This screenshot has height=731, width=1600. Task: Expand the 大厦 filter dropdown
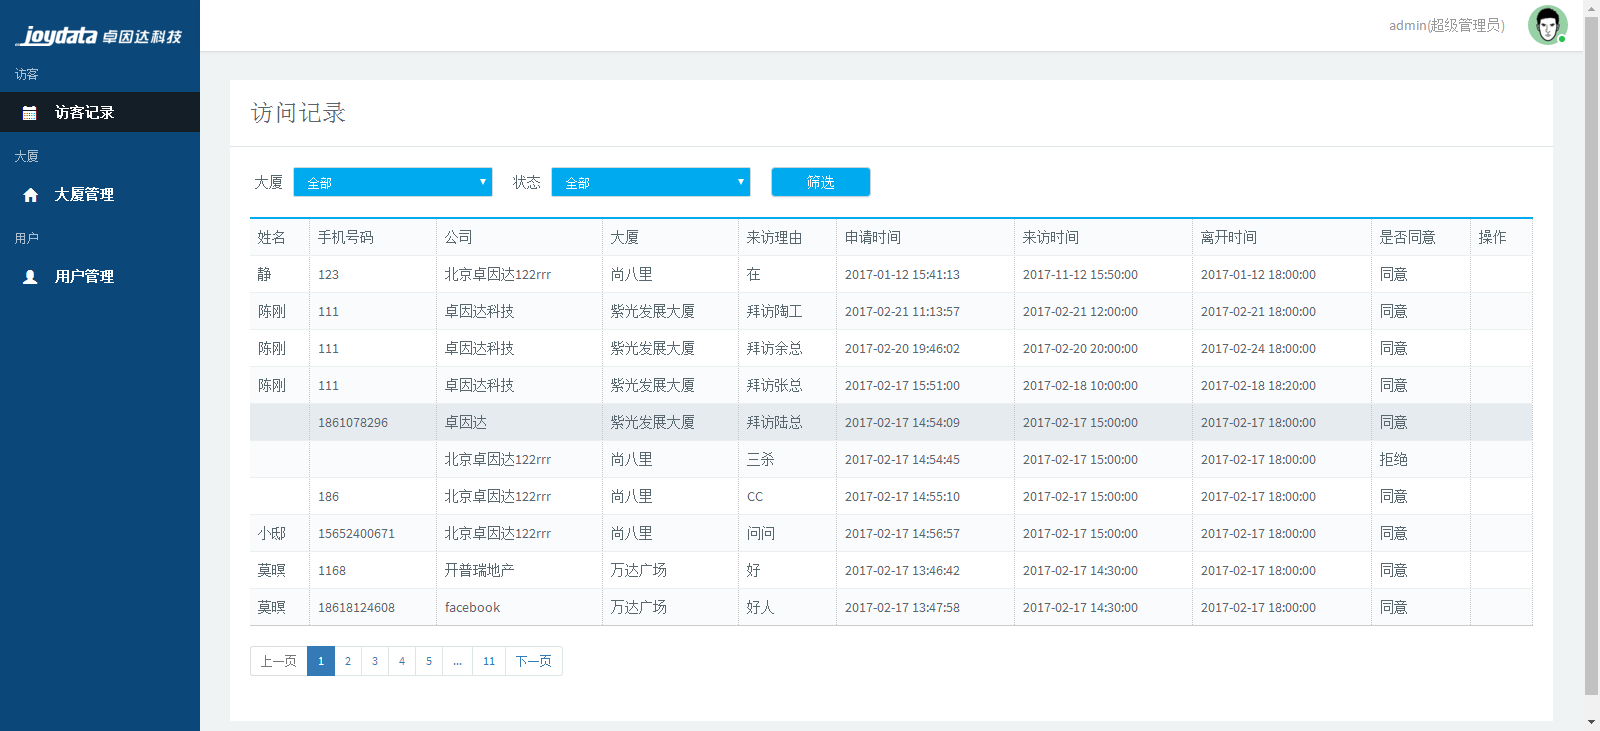(x=393, y=182)
